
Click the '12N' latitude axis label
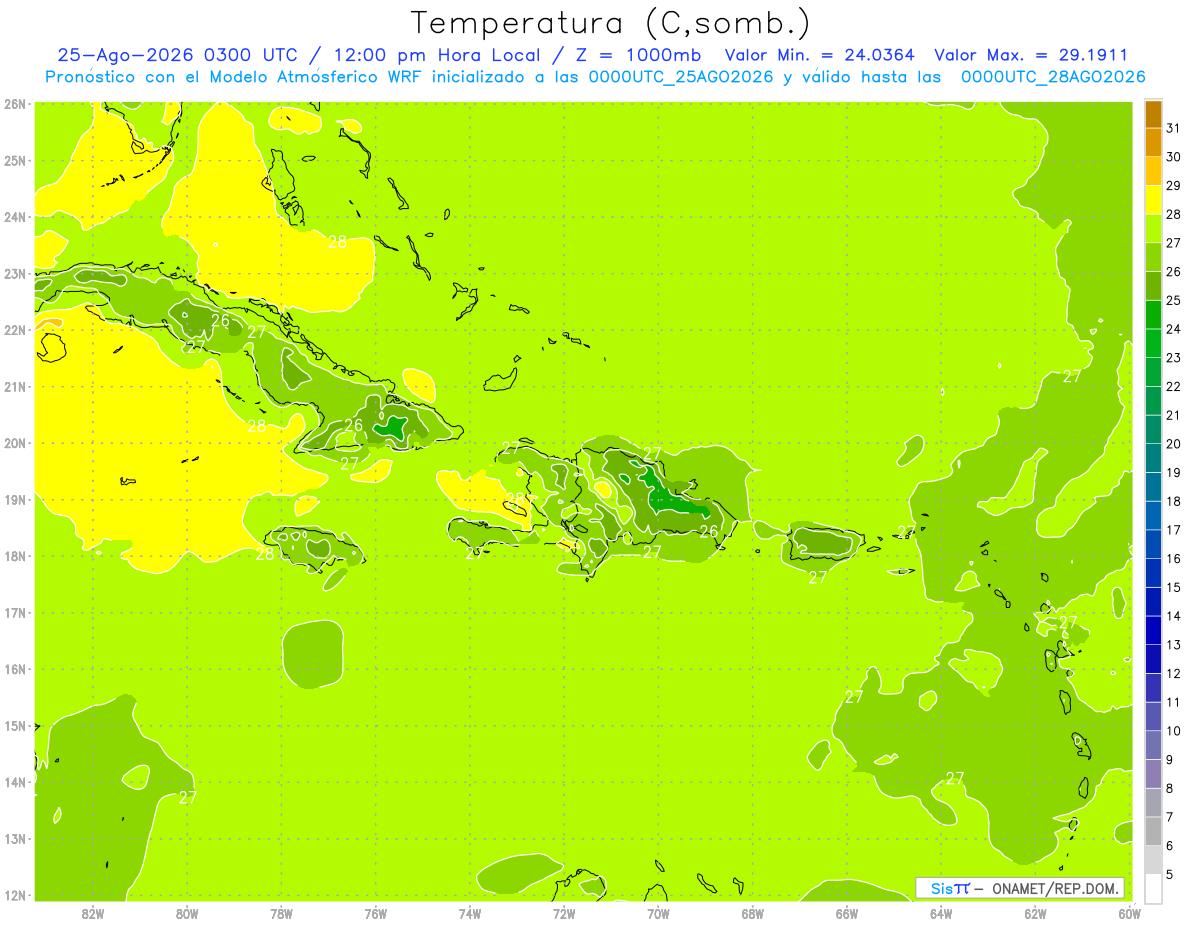tap(14, 895)
